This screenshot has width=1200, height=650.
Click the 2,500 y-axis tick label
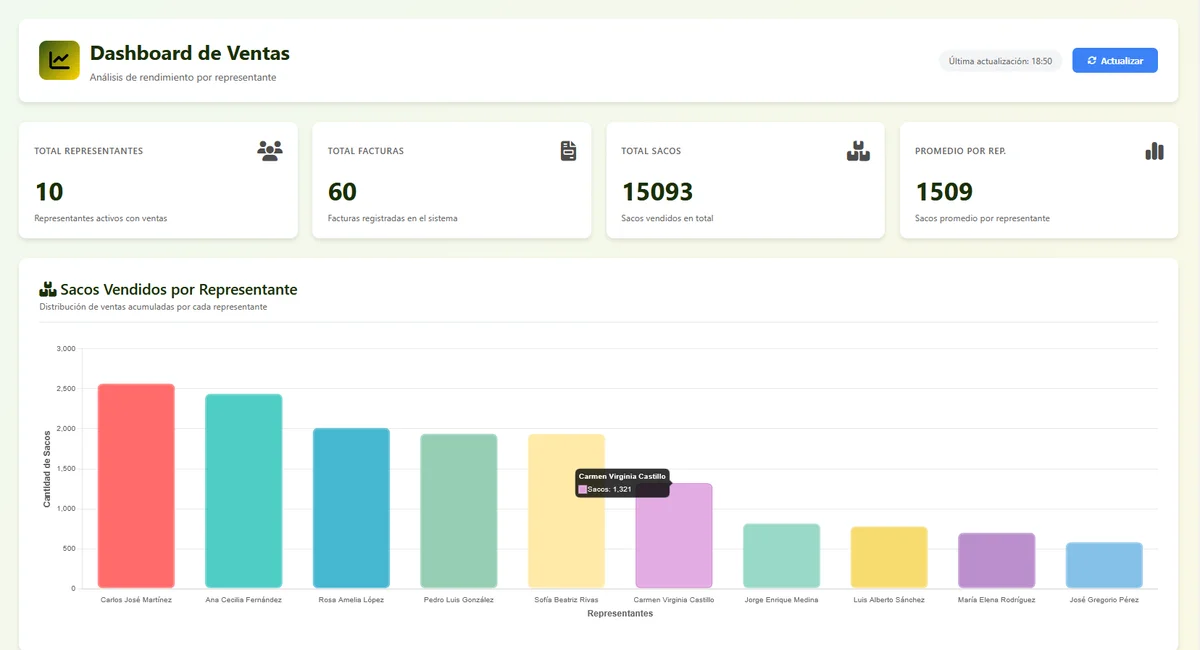[x=66, y=389]
